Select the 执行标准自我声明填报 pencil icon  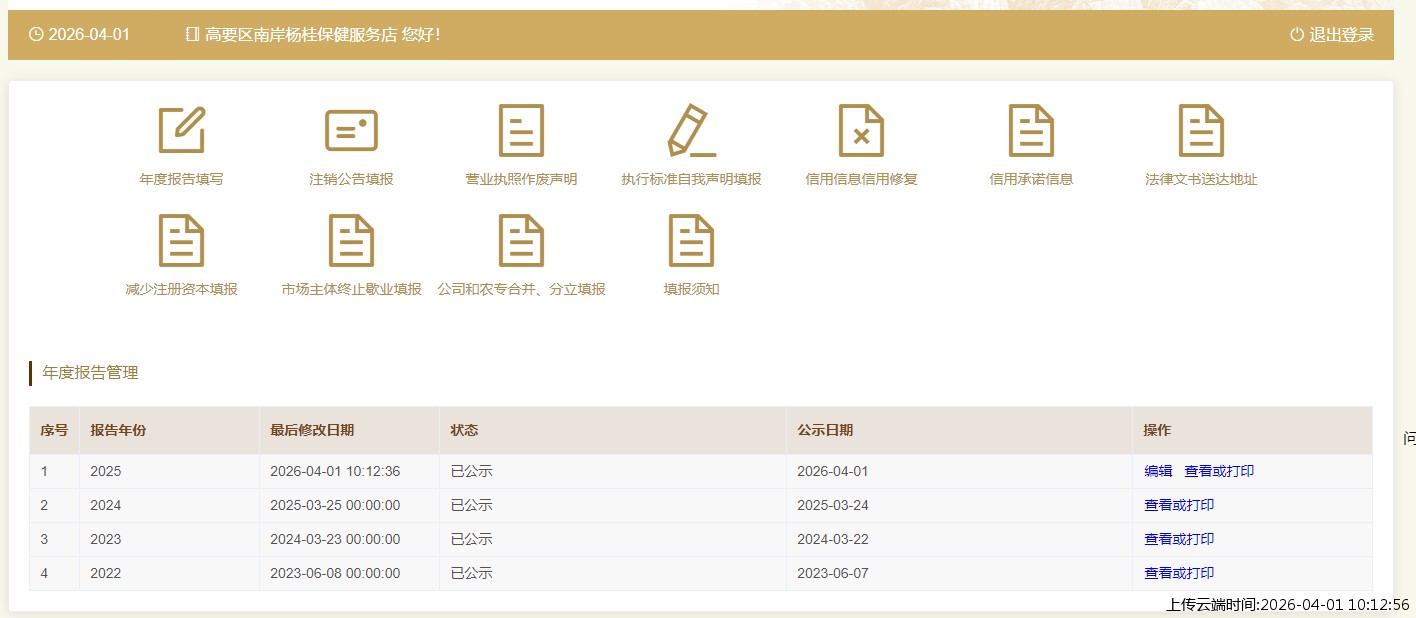coord(691,131)
